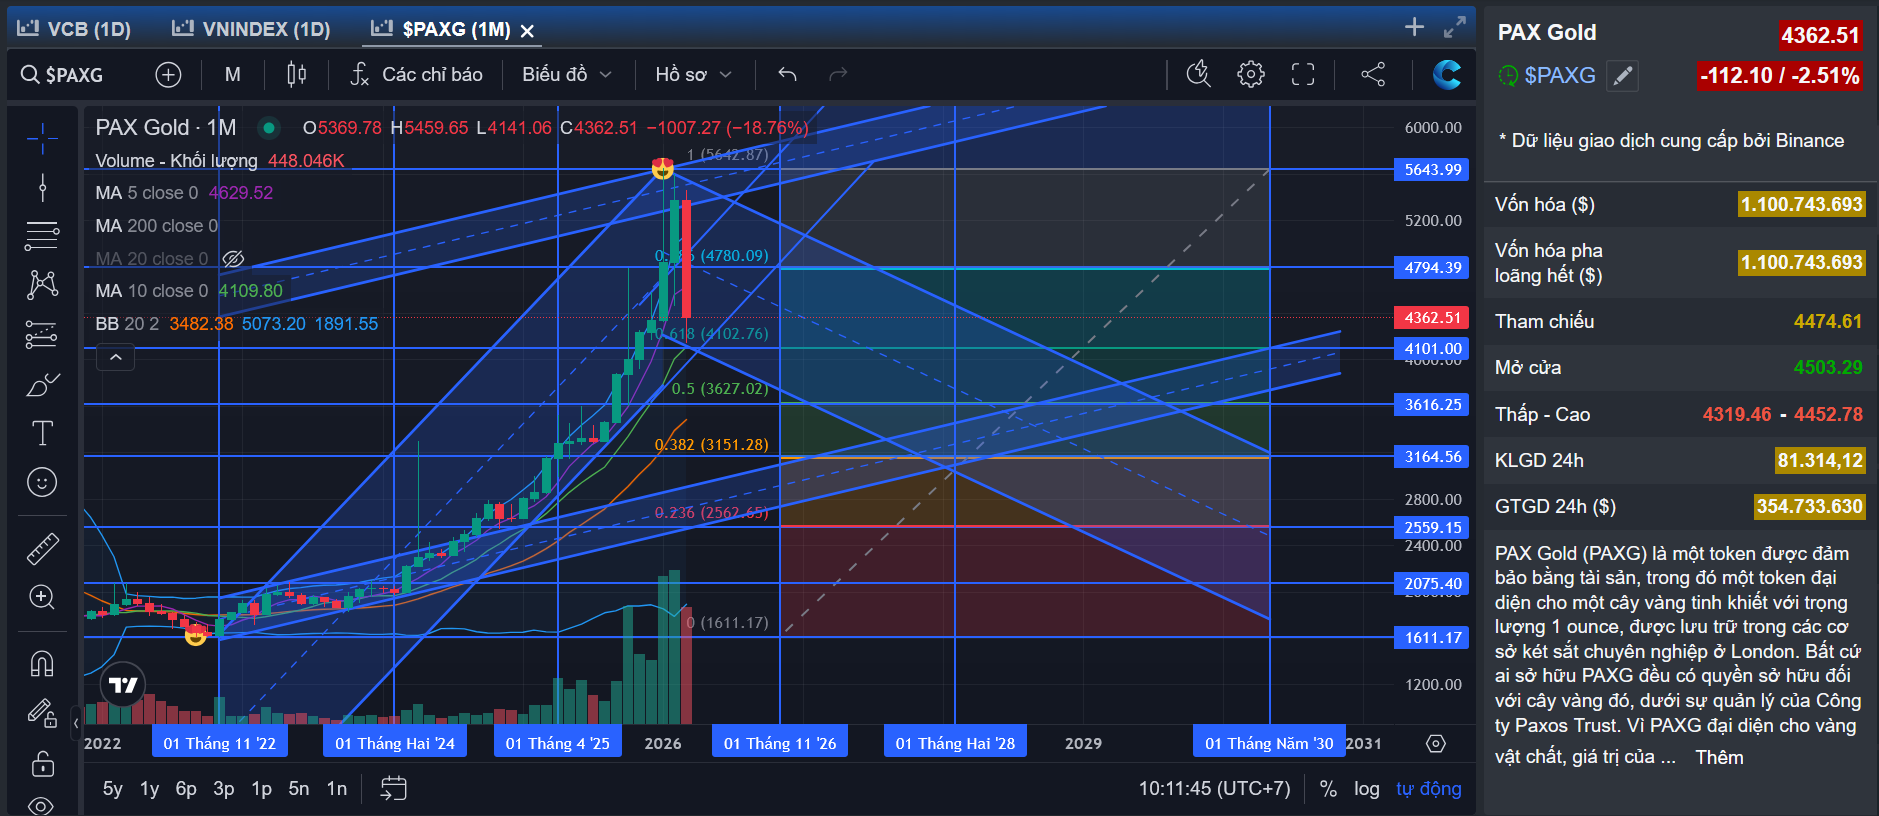This screenshot has height=816, width=1879.
Task: Change the M timeframe interval
Action: pos(232,74)
